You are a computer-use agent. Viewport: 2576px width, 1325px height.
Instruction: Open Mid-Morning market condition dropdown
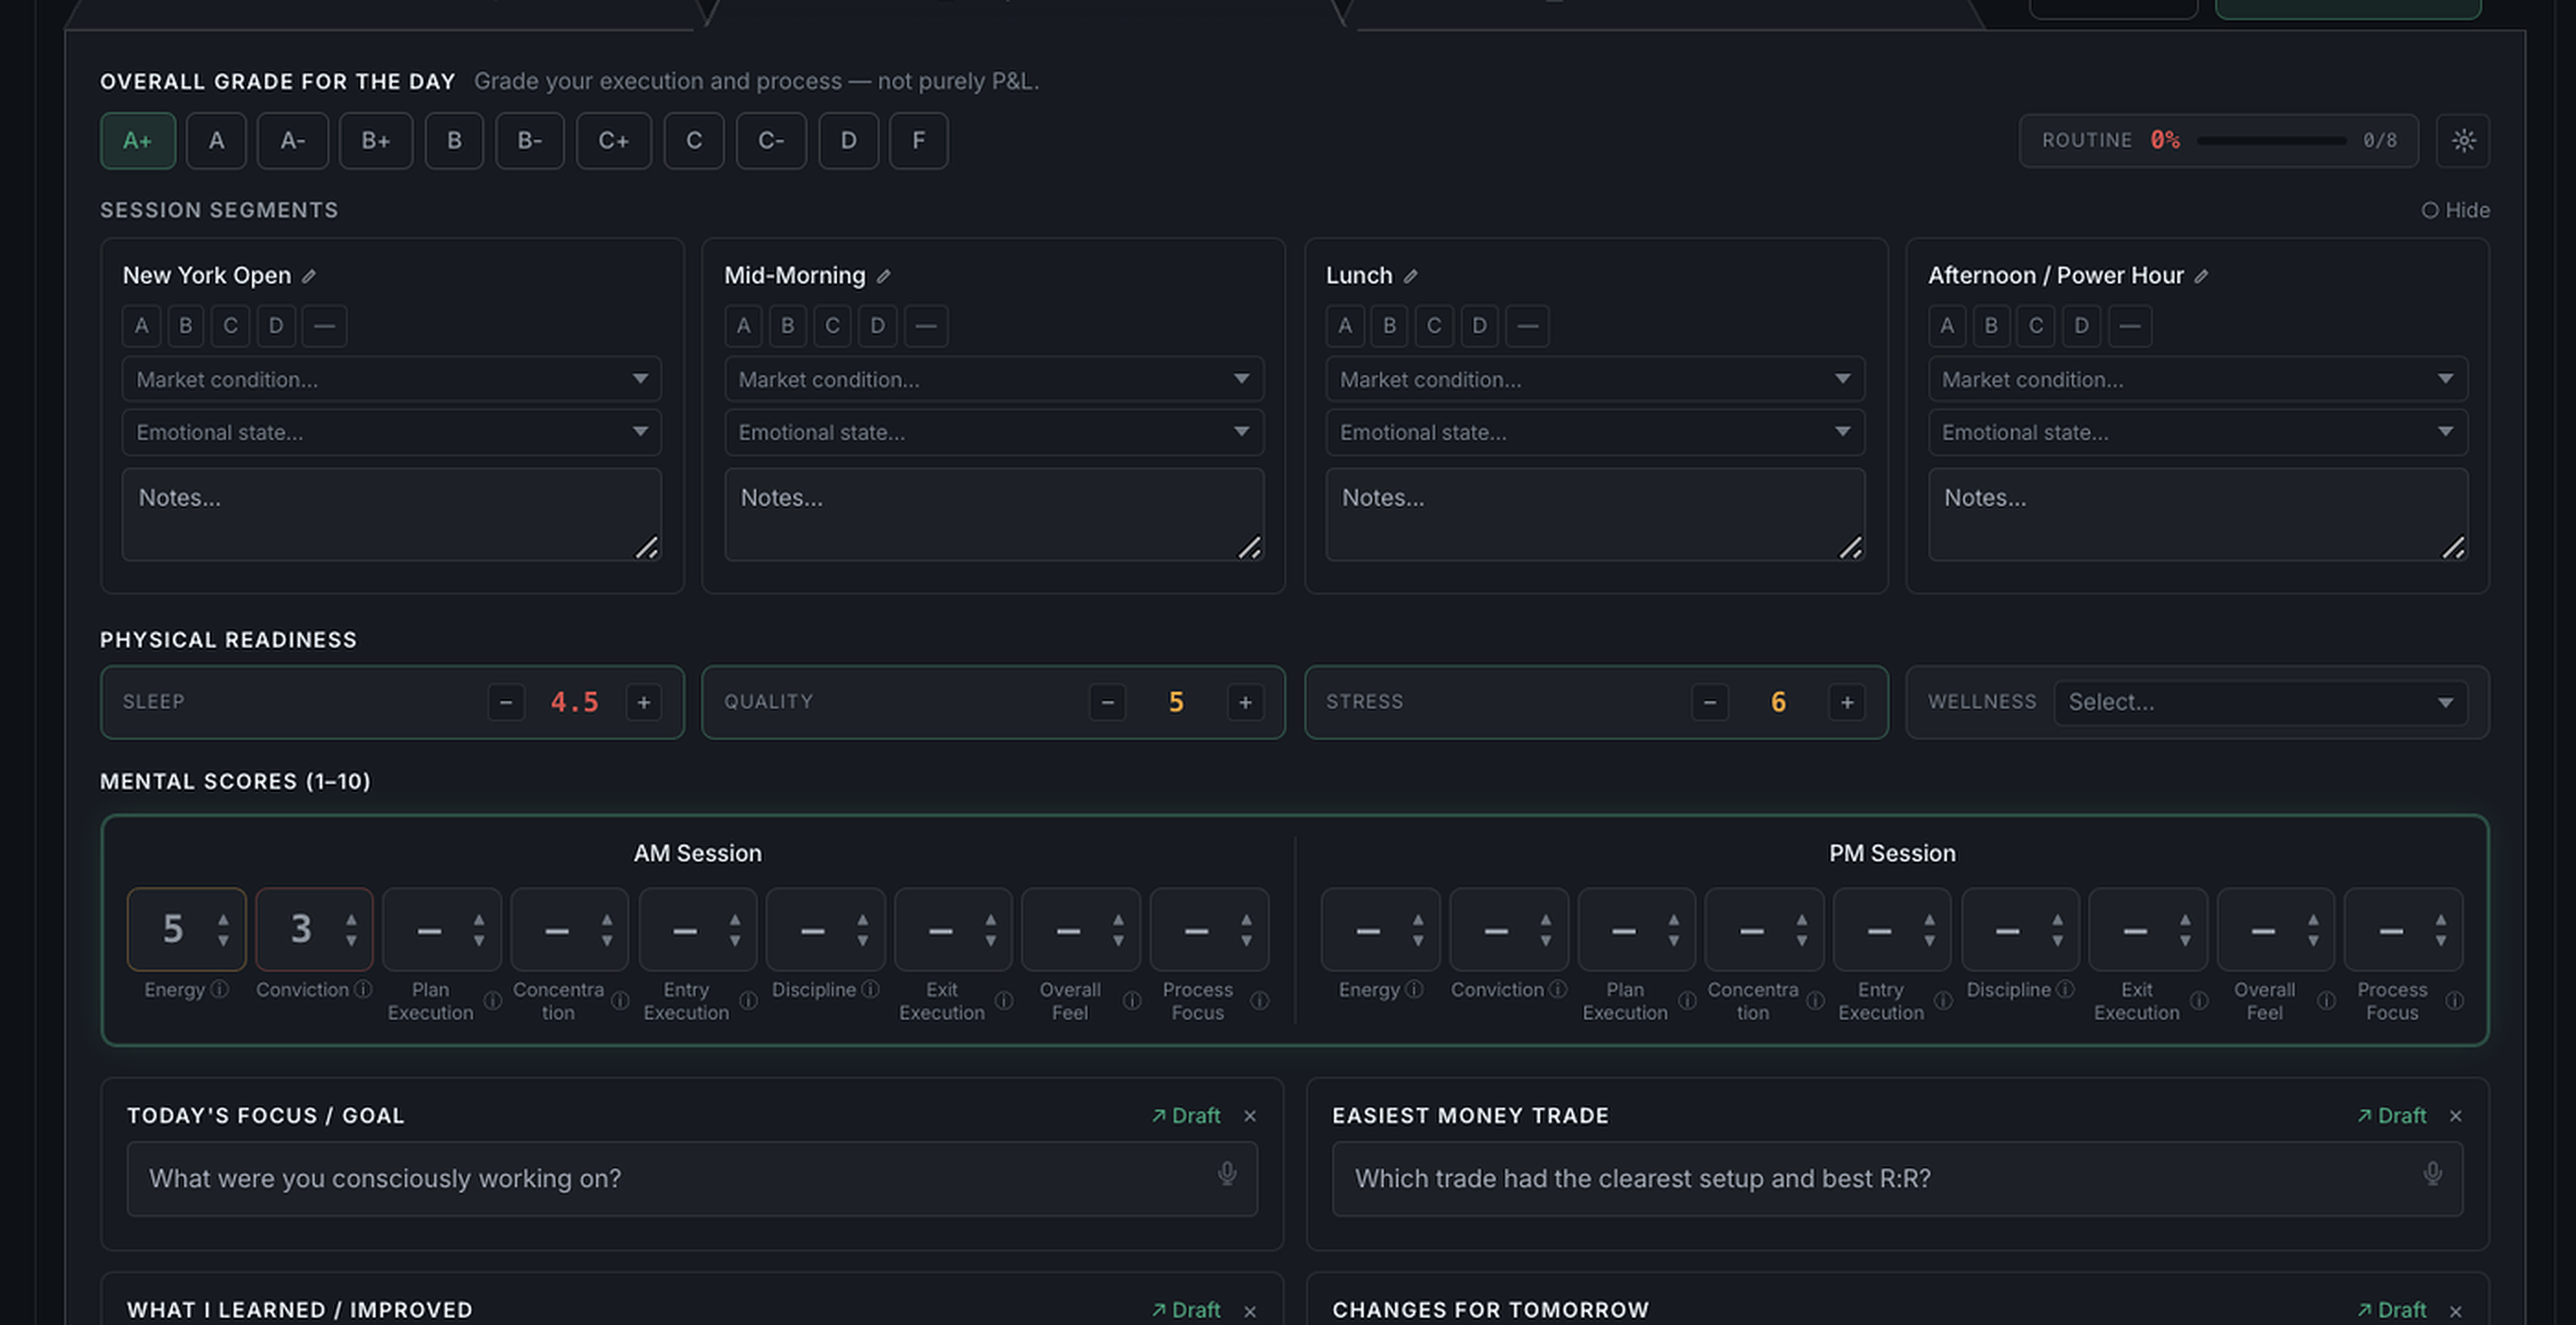click(x=994, y=379)
